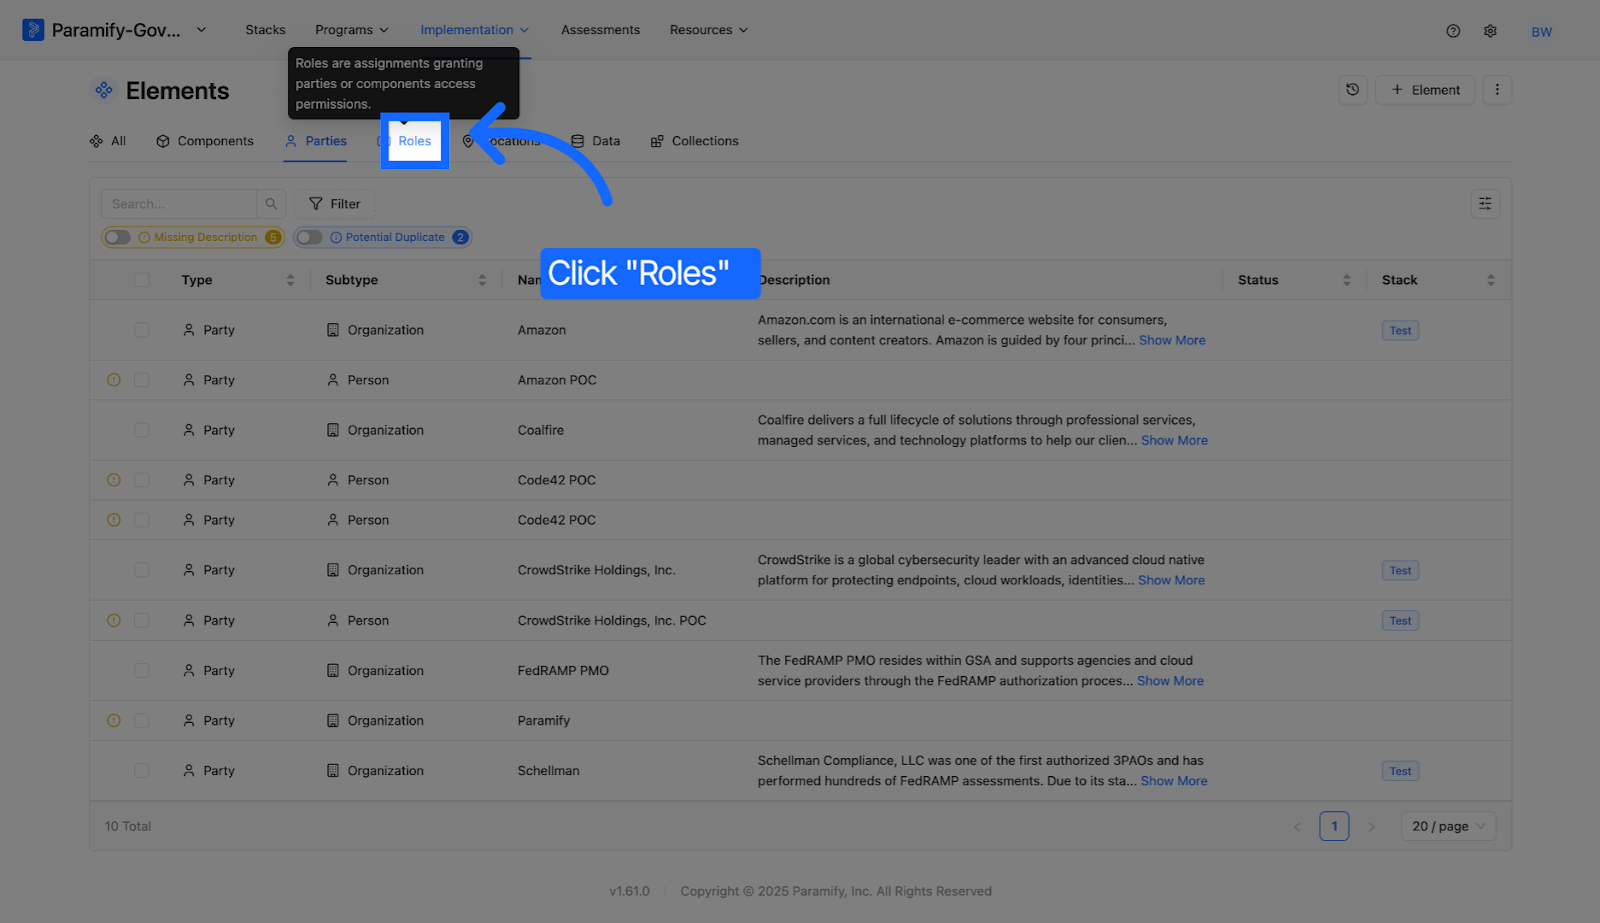
Task: Open the three-dot more options menu
Action: [x=1497, y=90]
